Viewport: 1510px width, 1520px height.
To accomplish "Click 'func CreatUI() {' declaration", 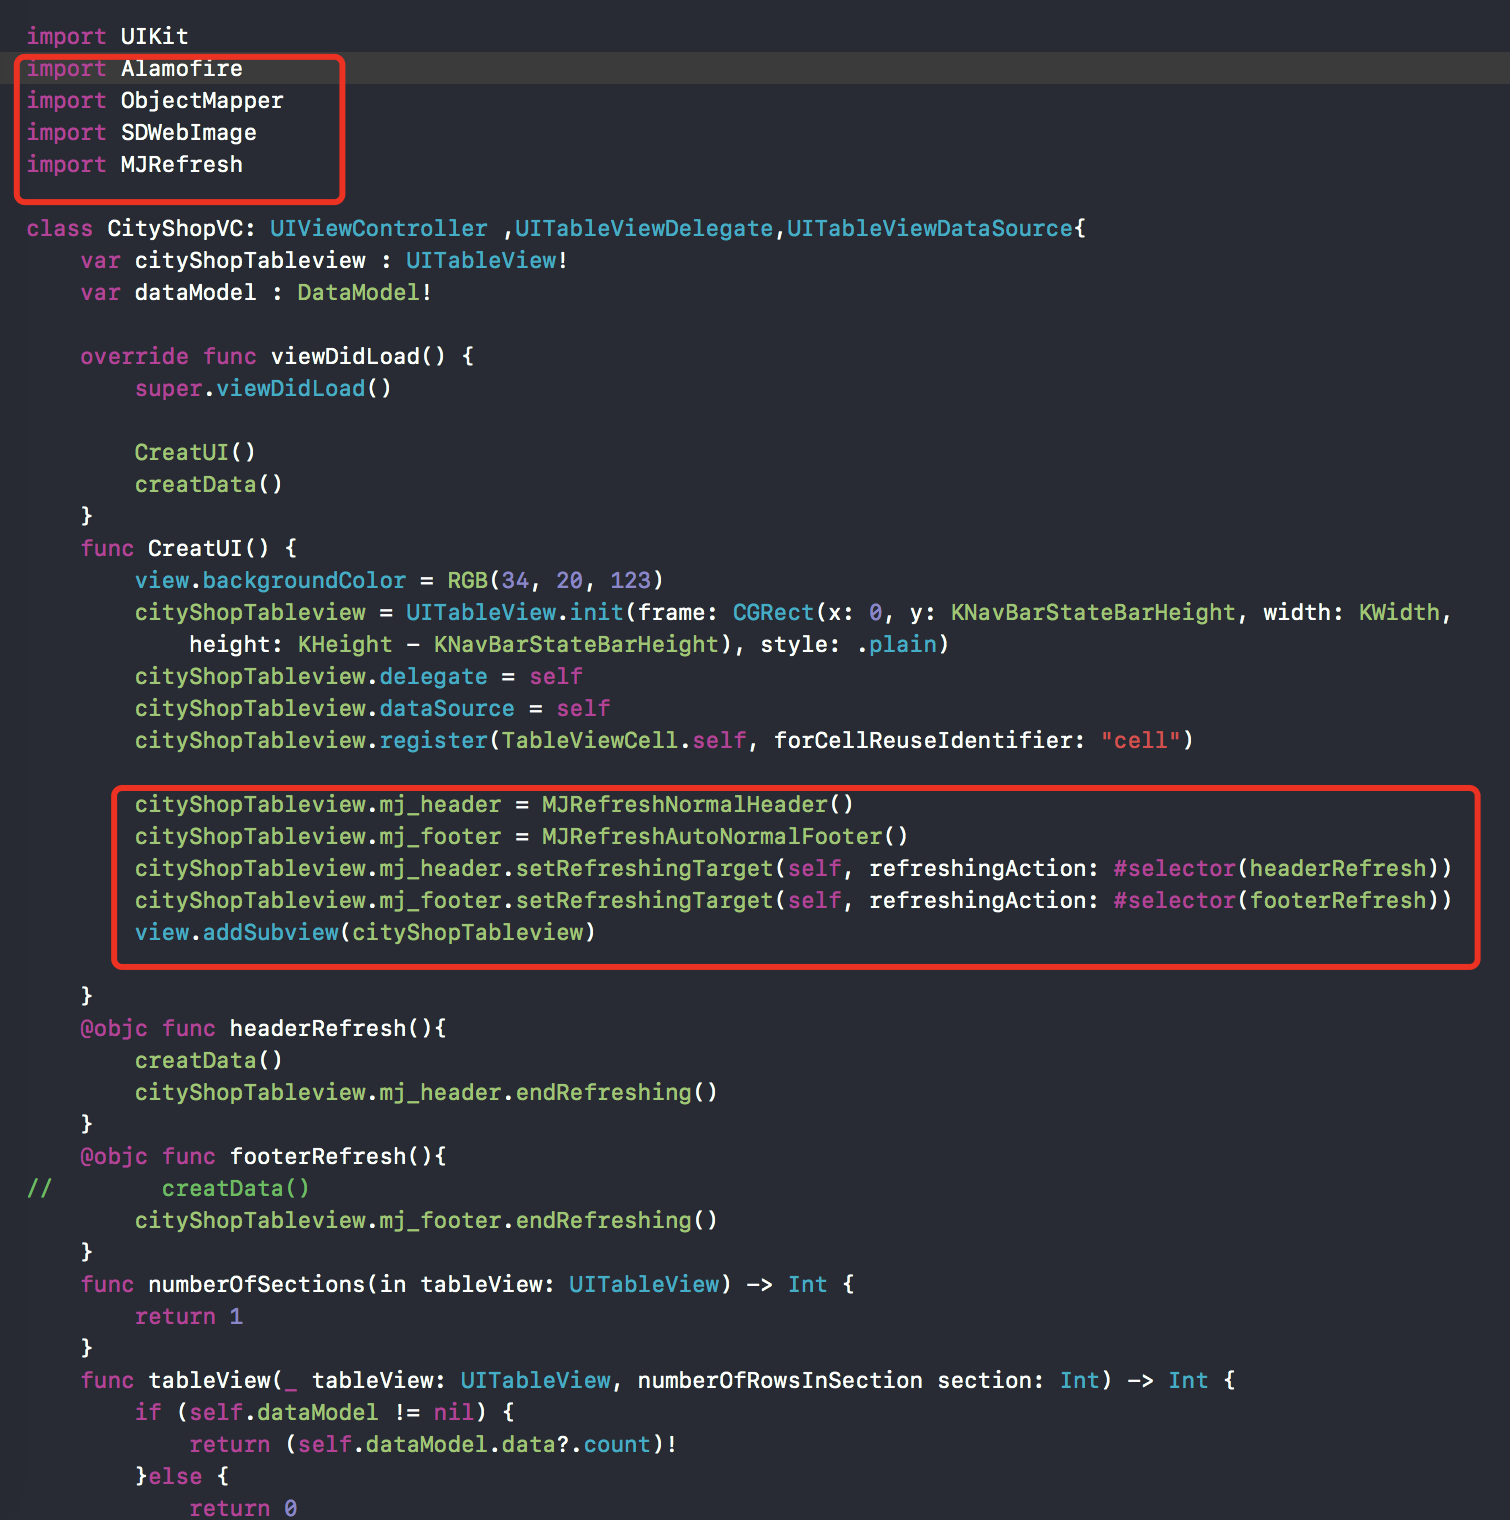I will point(189,549).
